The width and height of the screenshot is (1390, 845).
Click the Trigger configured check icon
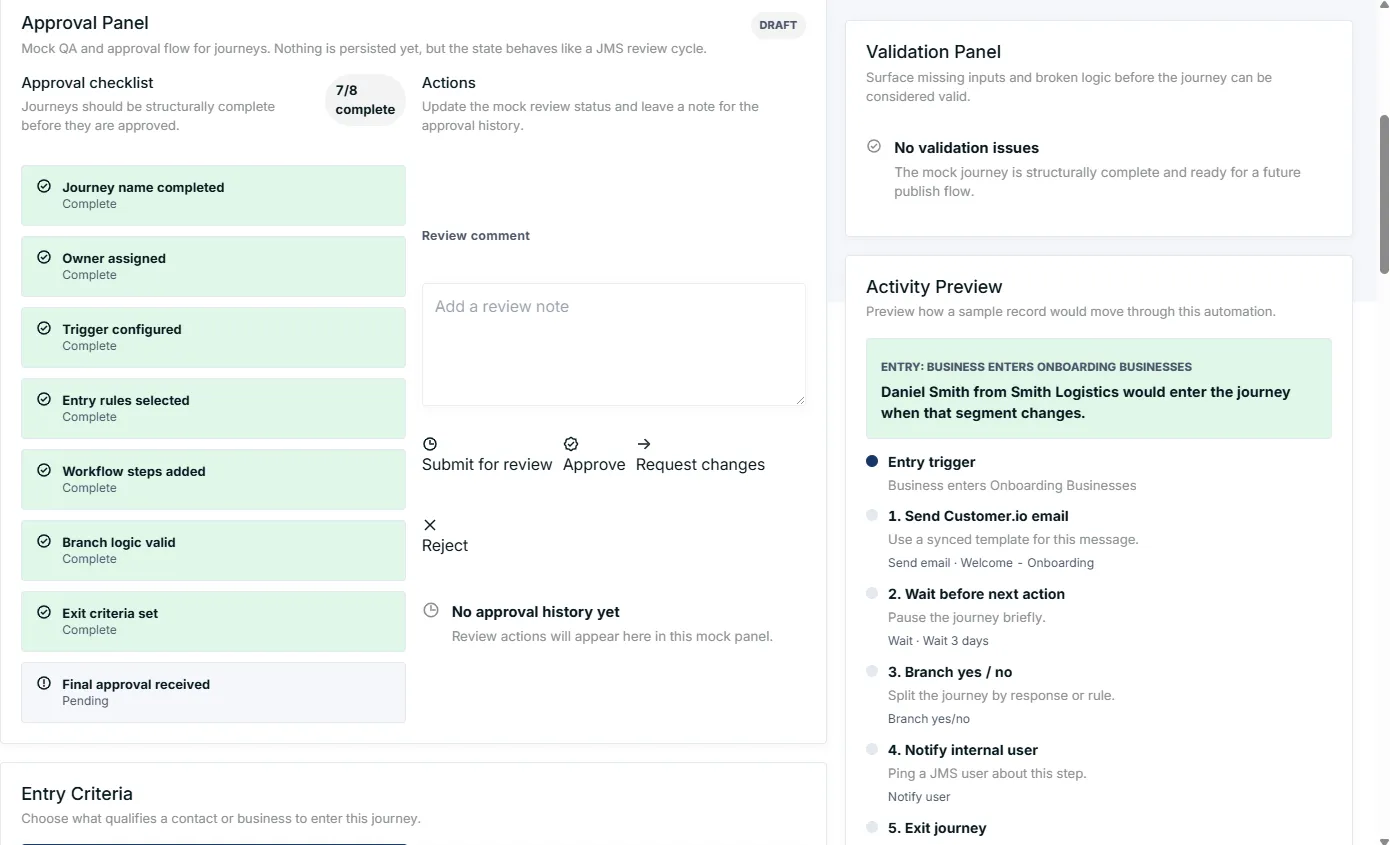click(44, 328)
